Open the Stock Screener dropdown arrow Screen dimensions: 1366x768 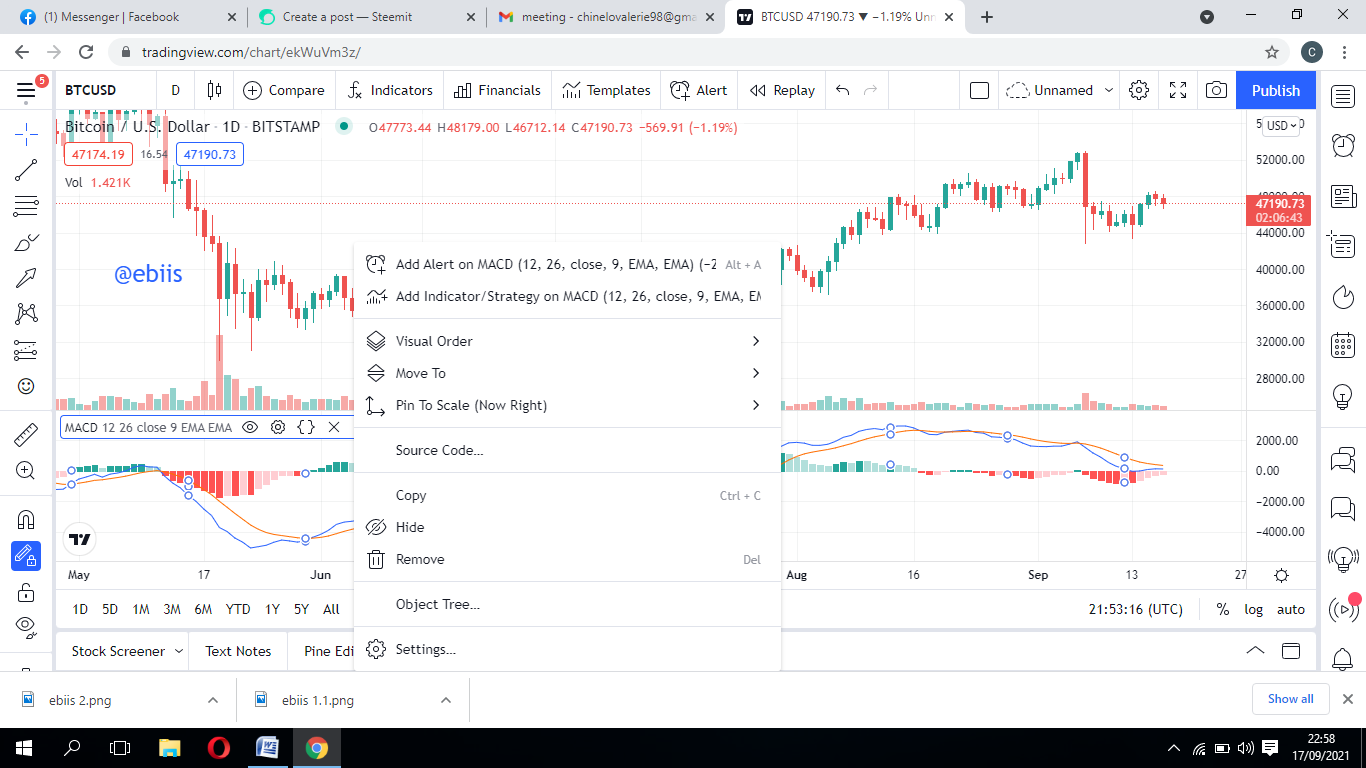179,651
